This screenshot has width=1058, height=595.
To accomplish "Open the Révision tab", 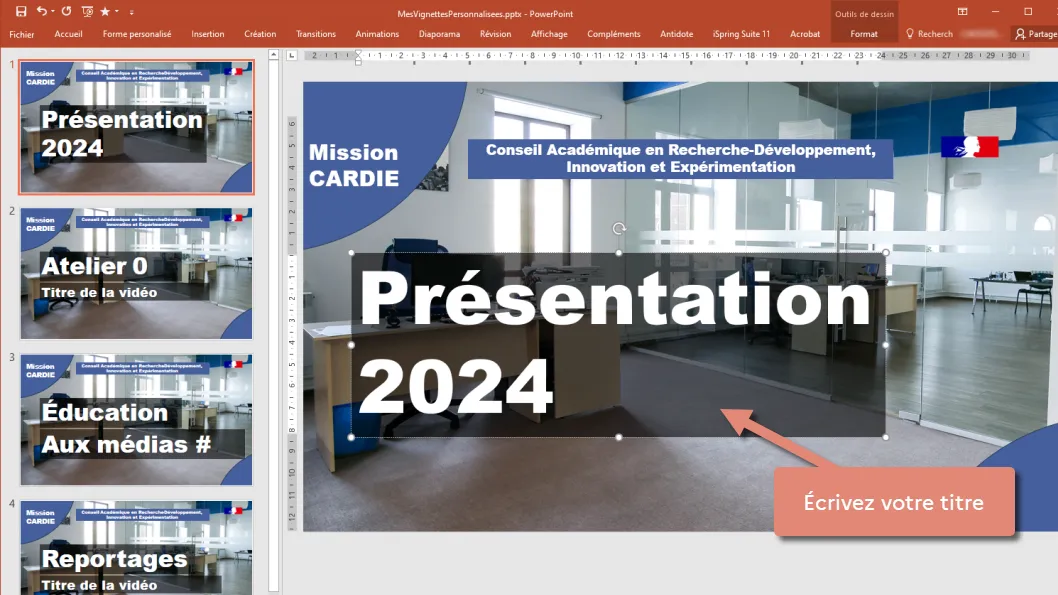I will pyautogui.click(x=495, y=34).
